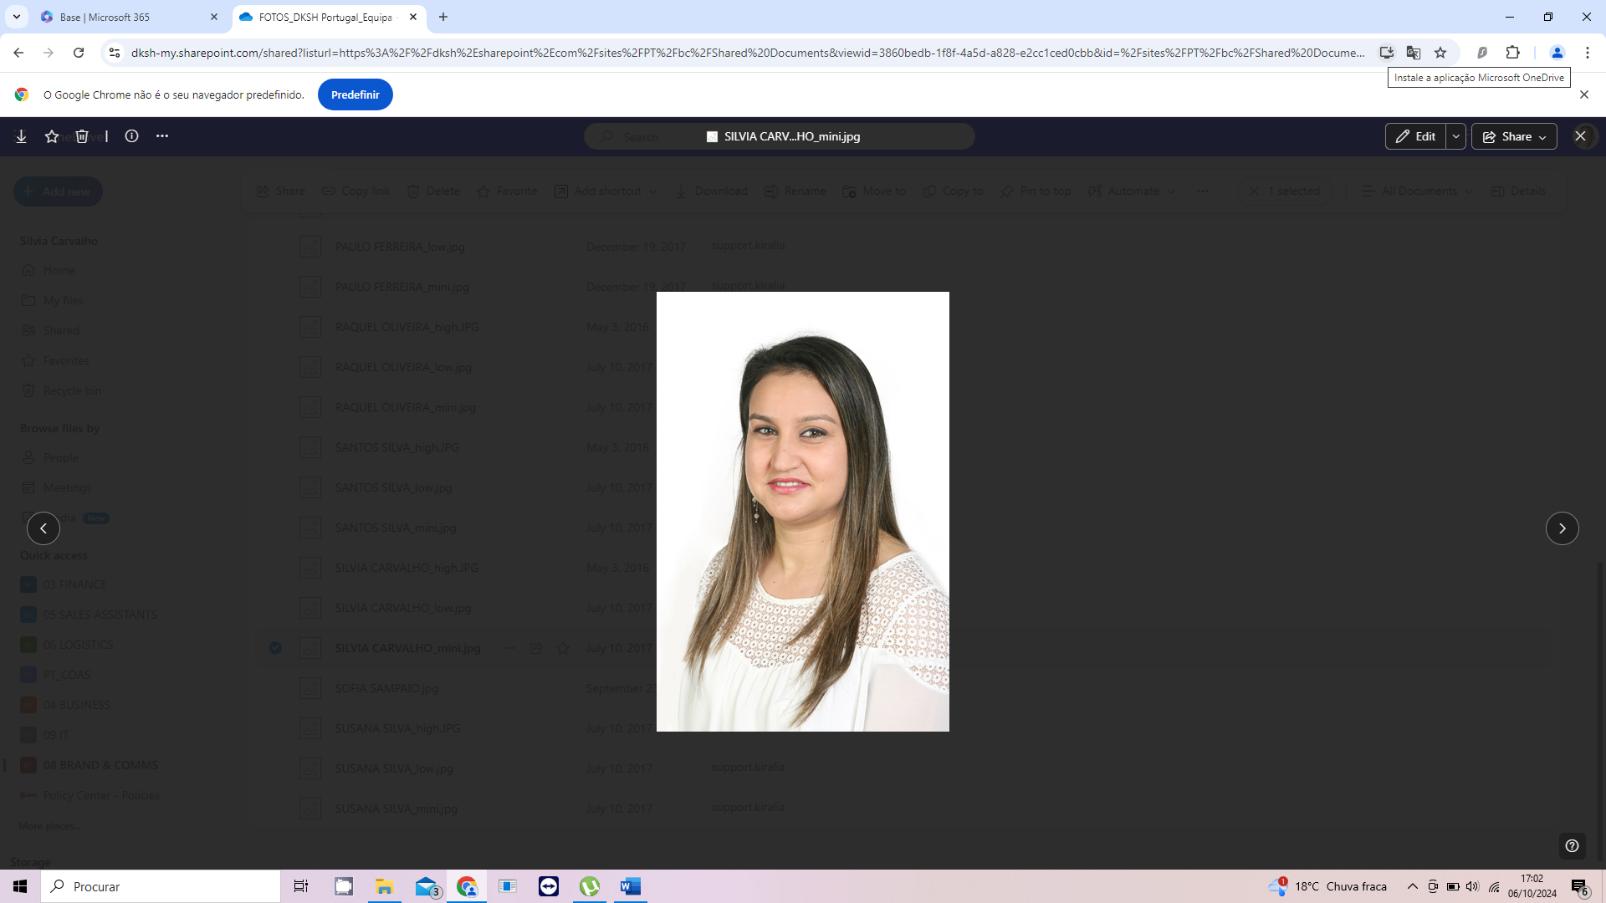The width and height of the screenshot is (1606, 903).
Task: Open tab search dropdown arrow
Action: click(16, 17)
